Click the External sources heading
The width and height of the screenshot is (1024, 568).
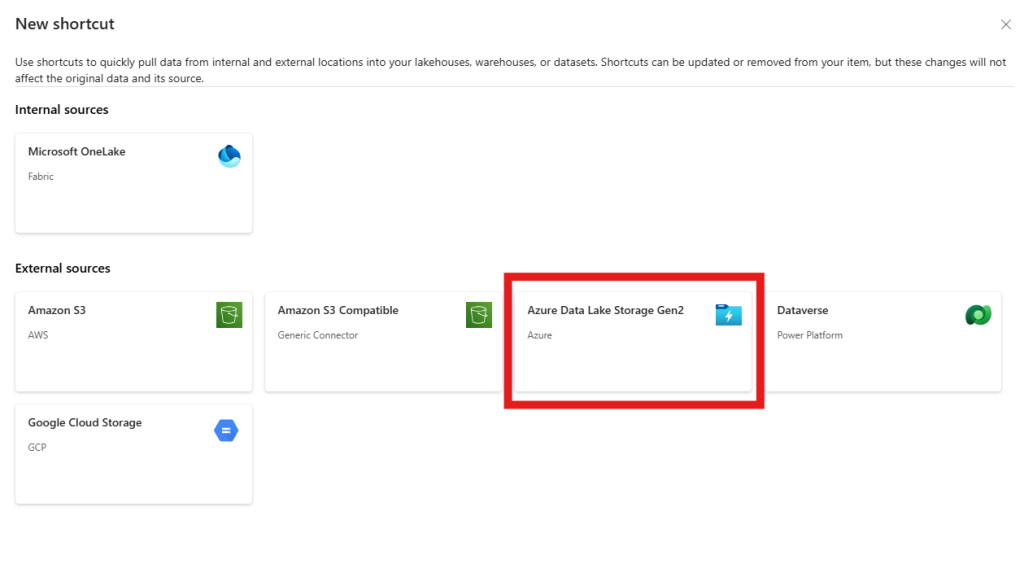[63, 268]
